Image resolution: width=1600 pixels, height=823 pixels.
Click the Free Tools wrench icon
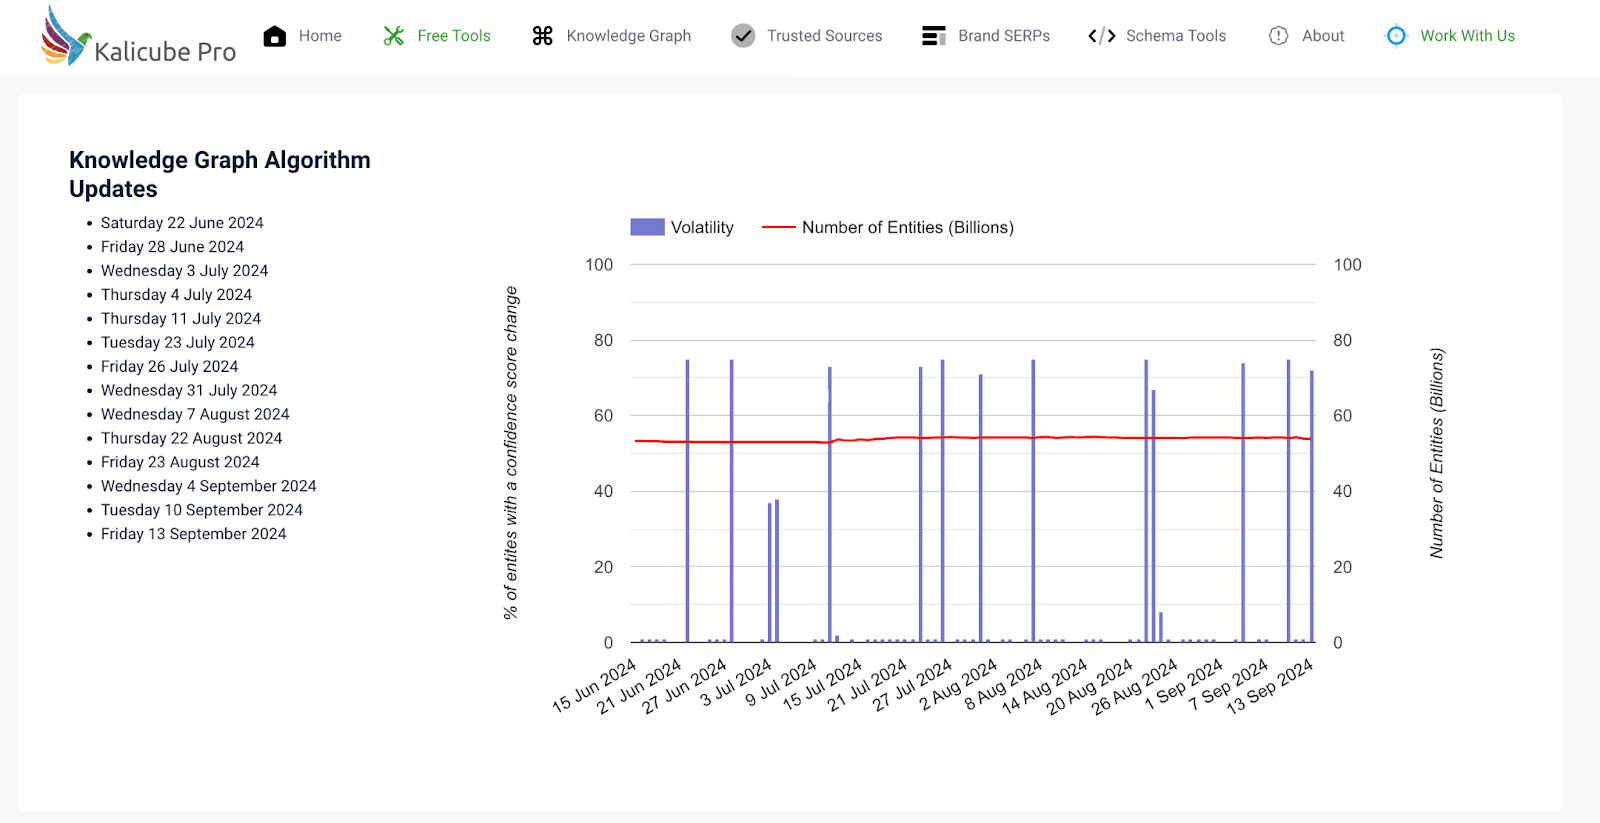pos(394,36)
